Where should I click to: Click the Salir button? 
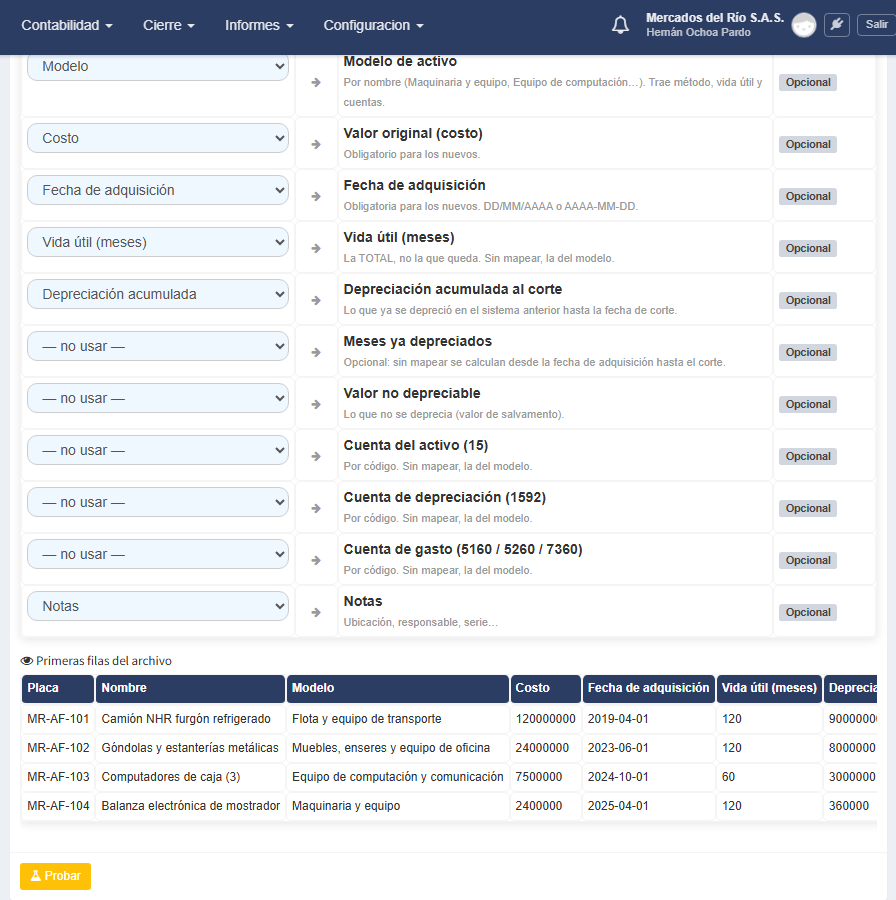click(x=876, y=25)
